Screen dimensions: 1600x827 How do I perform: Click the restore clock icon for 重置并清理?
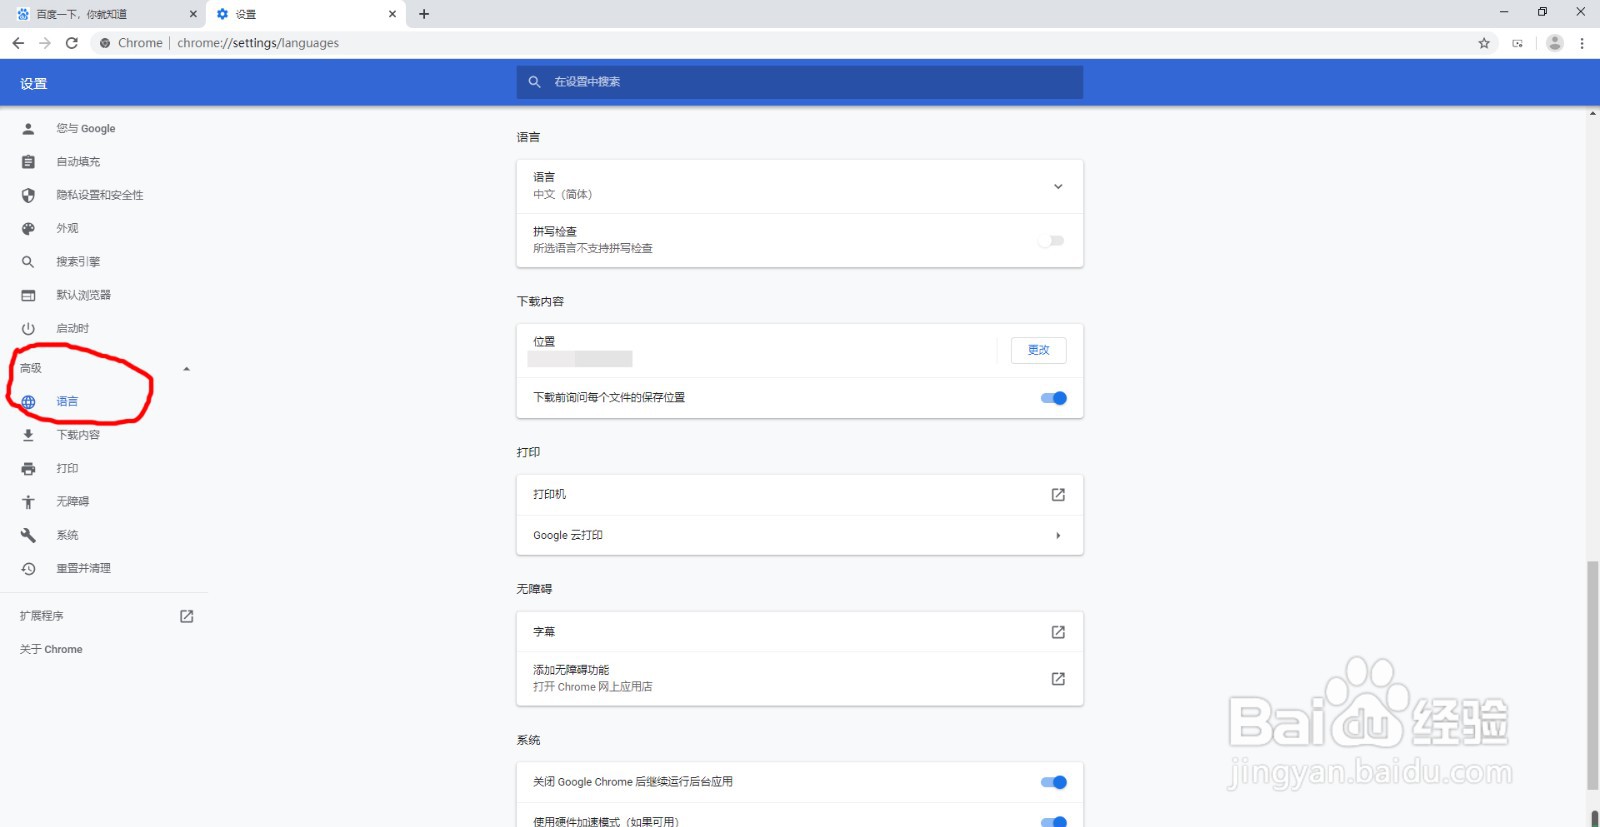(x=28, y=569)
